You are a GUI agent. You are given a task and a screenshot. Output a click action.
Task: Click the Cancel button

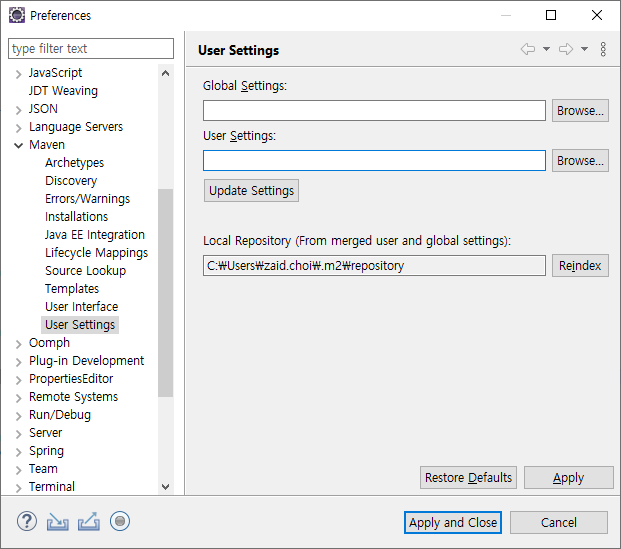(558, 522)
